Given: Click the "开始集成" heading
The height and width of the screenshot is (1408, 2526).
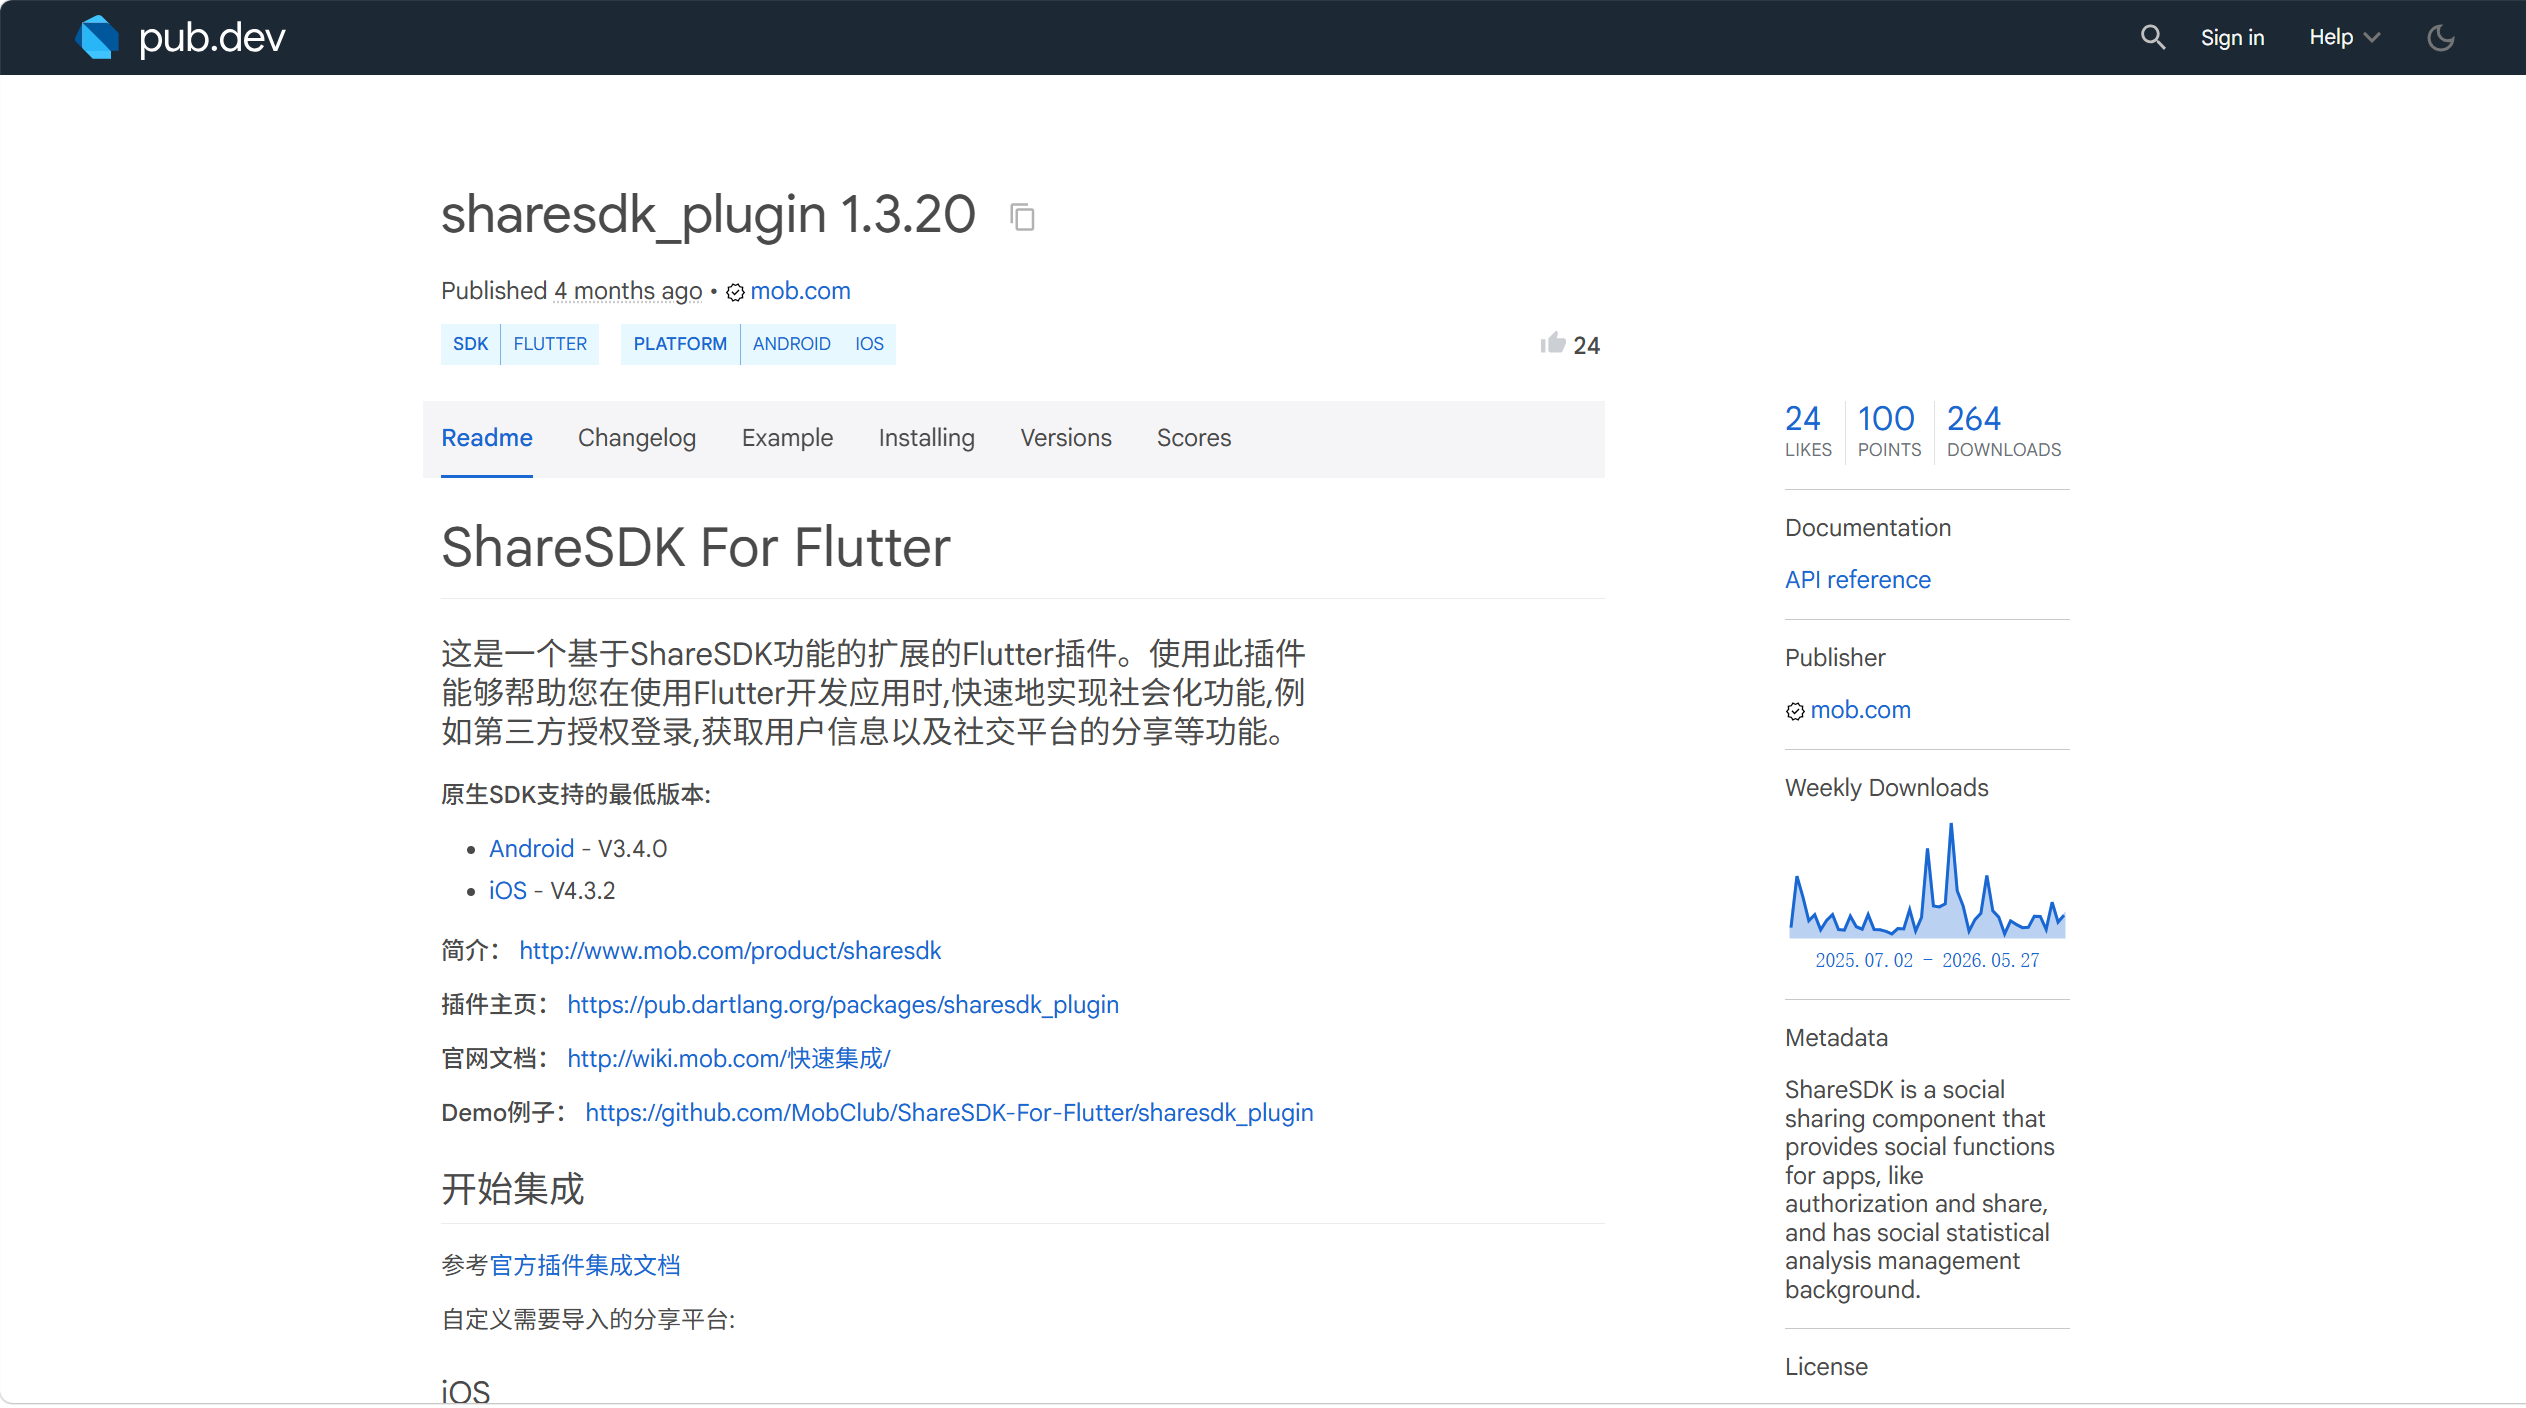Looking at the screenshot, I should [513, 1190].
